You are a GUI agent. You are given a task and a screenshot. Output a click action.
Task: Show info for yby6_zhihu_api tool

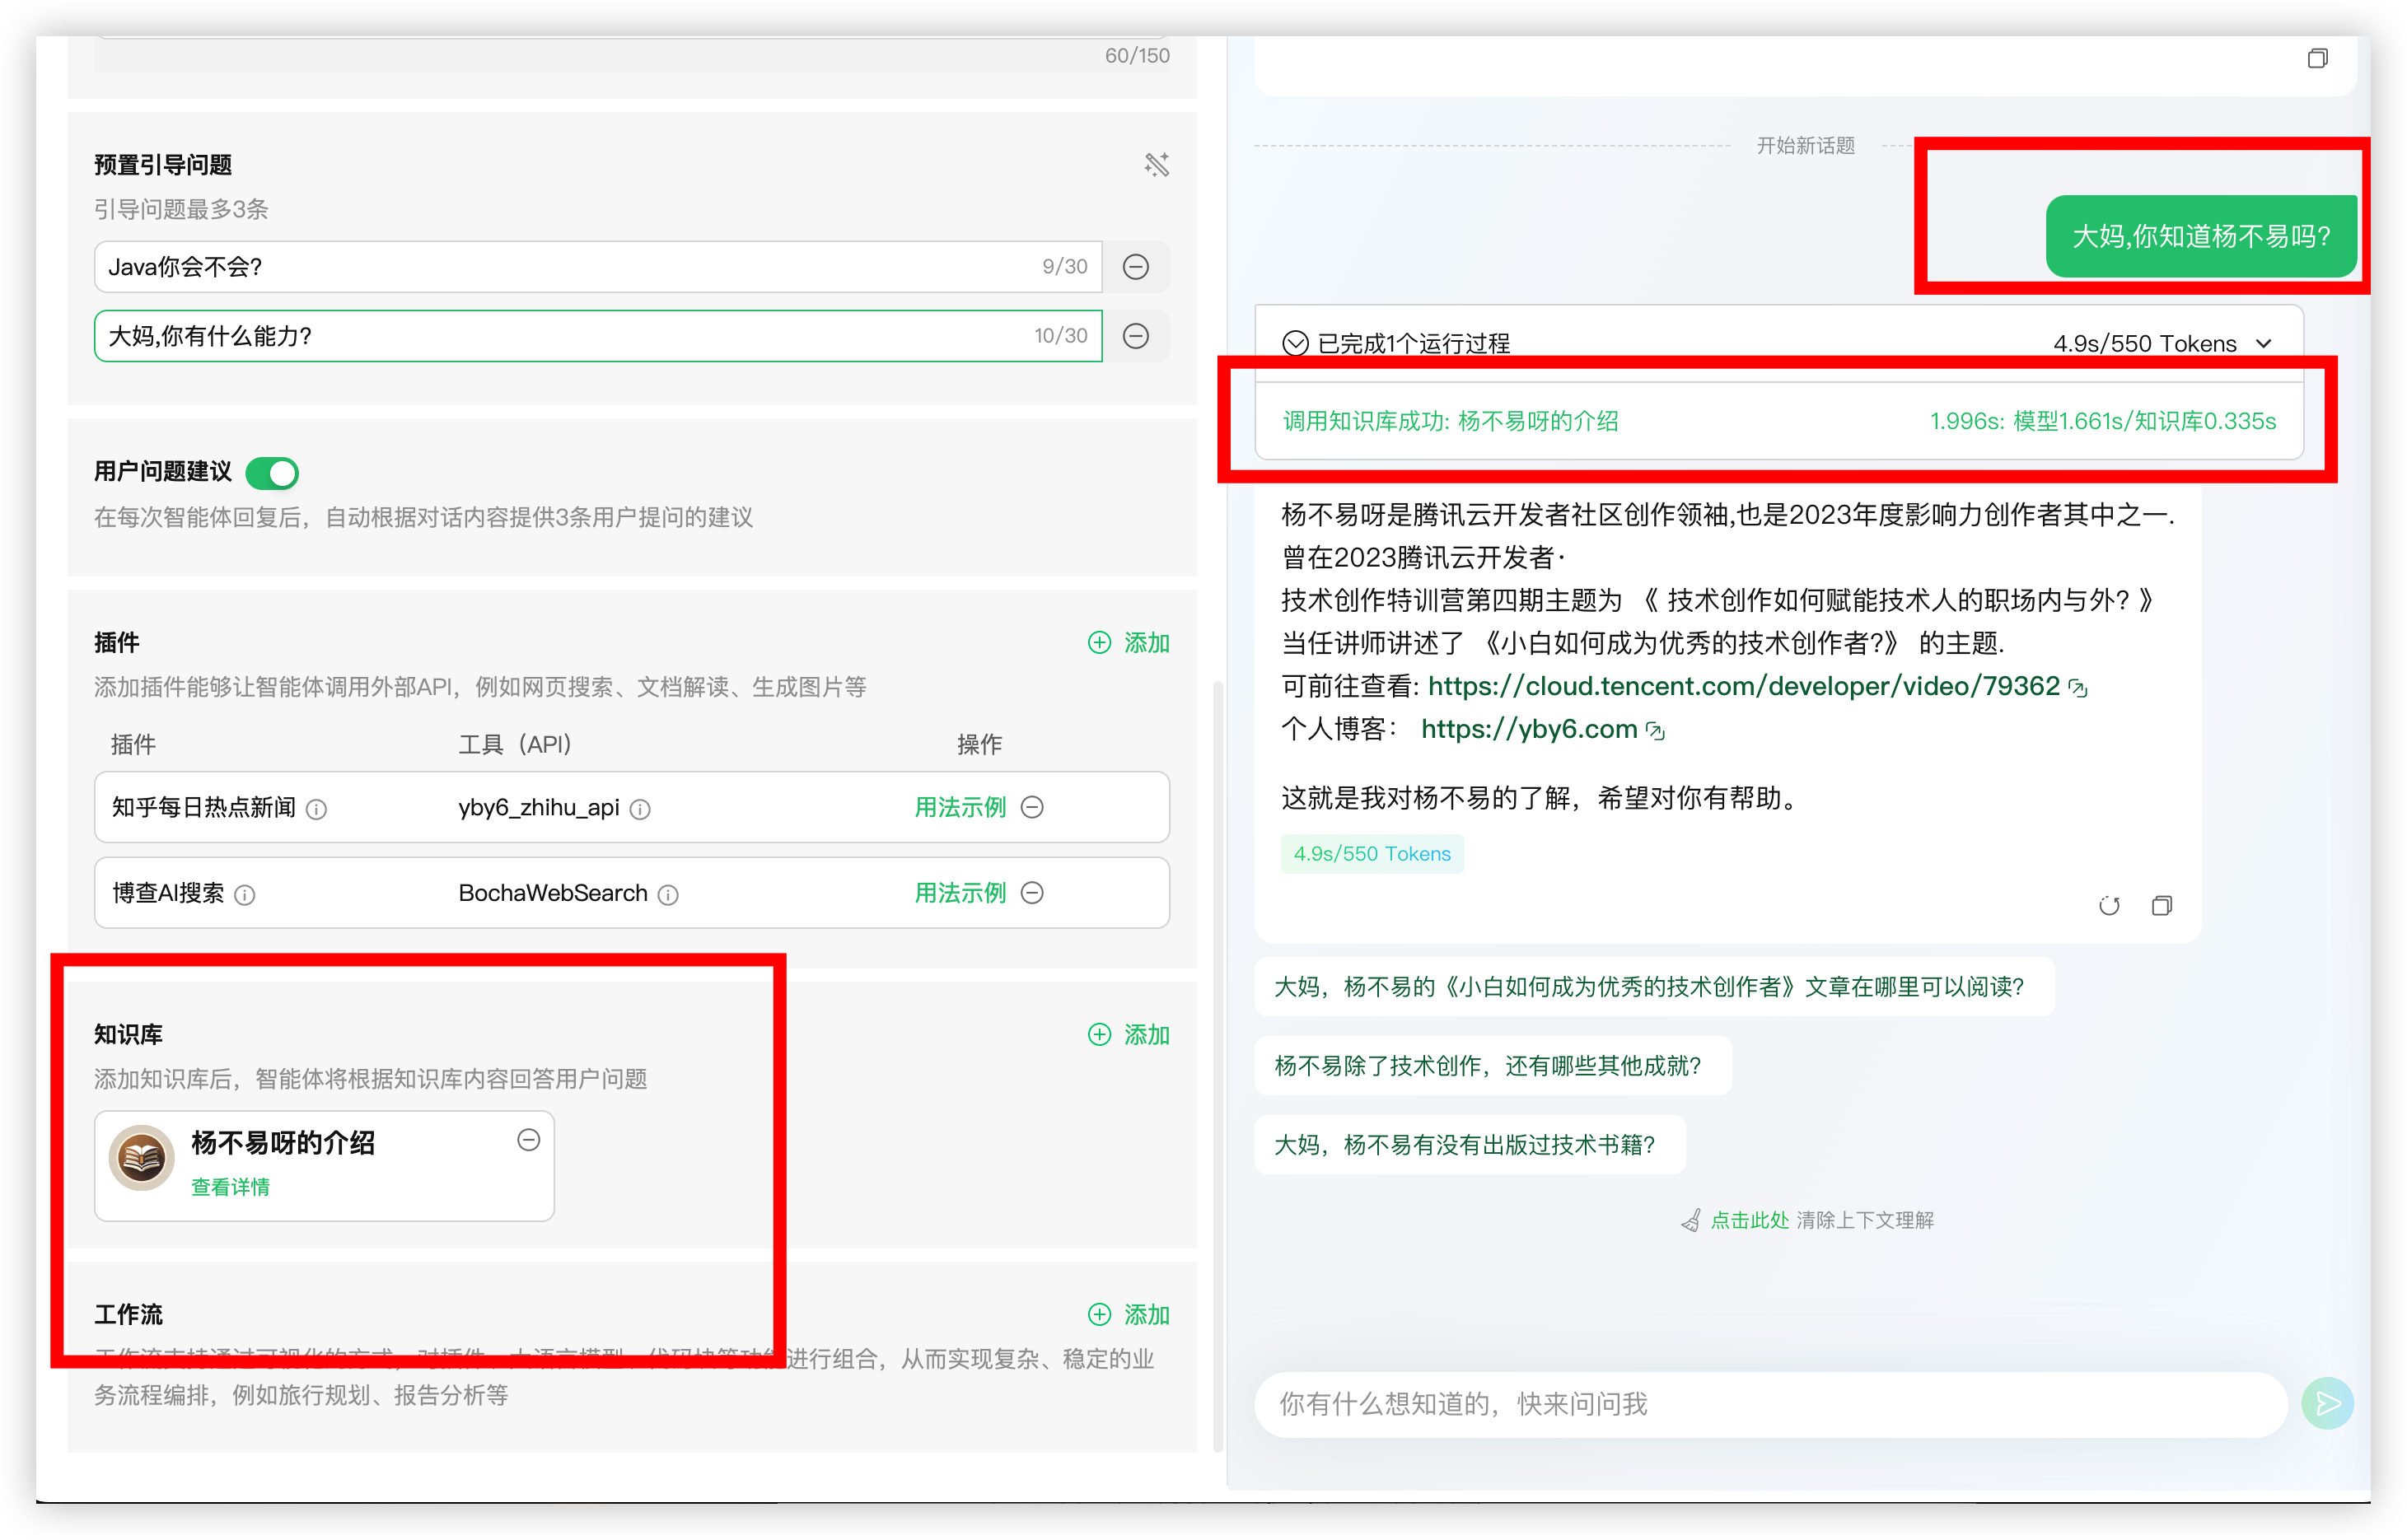coord(640,810)
